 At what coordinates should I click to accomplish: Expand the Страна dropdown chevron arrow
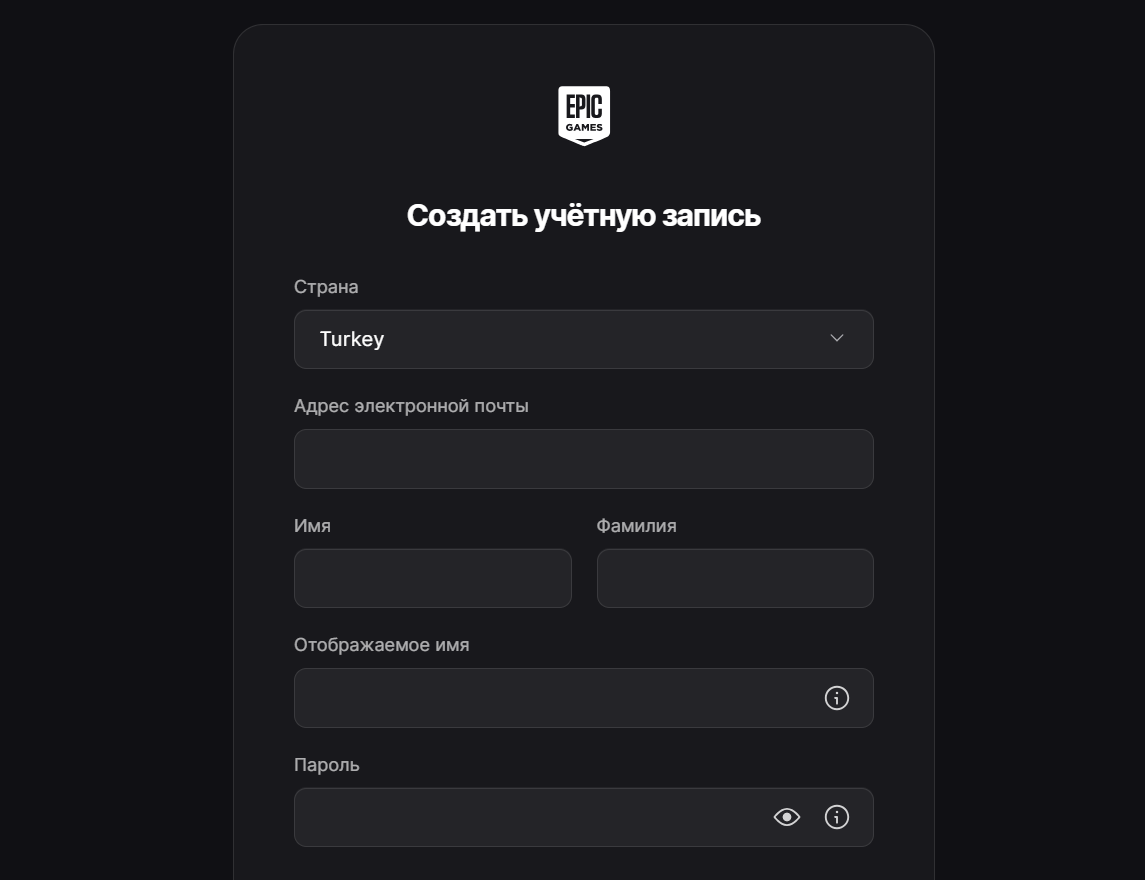(836, 337)
